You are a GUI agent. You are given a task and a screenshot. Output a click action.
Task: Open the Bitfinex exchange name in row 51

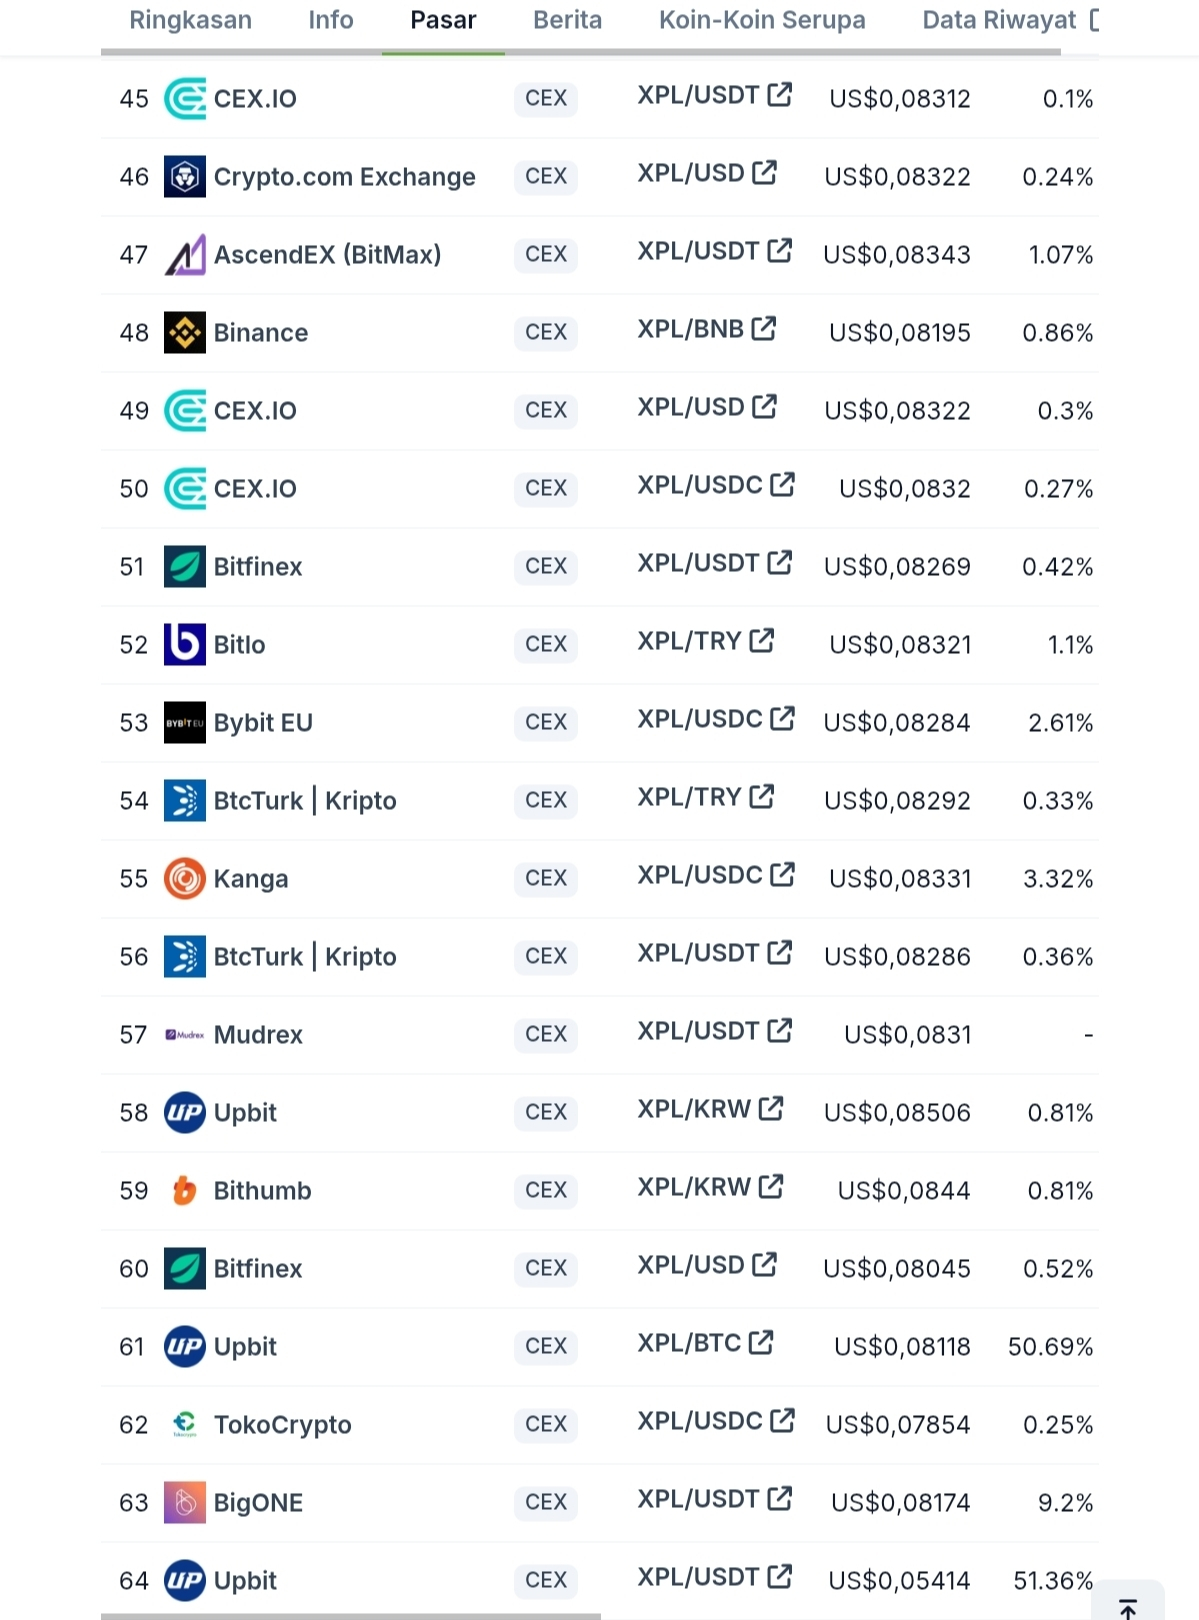(x=258, y=567)
